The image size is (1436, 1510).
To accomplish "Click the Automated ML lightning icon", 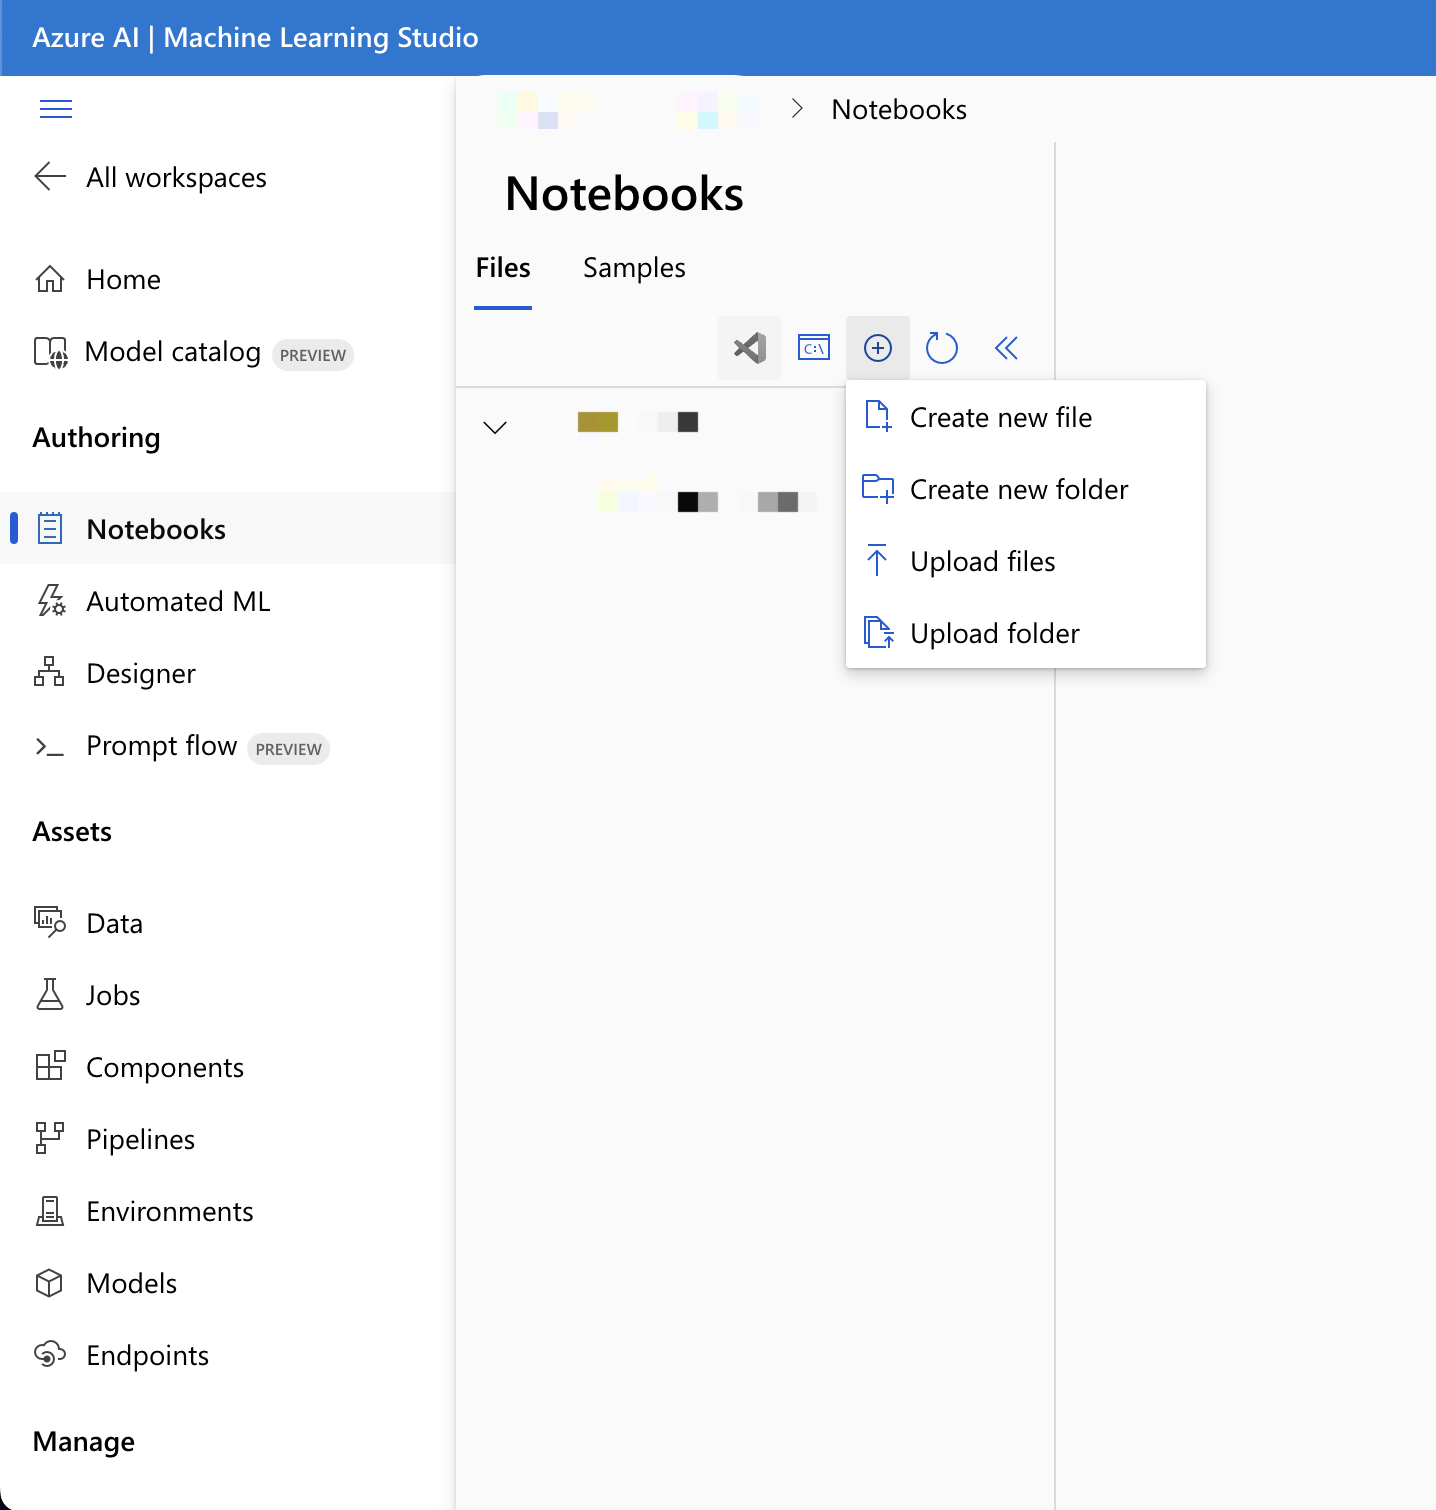I will pyautogui.click(x=50, y=601).
